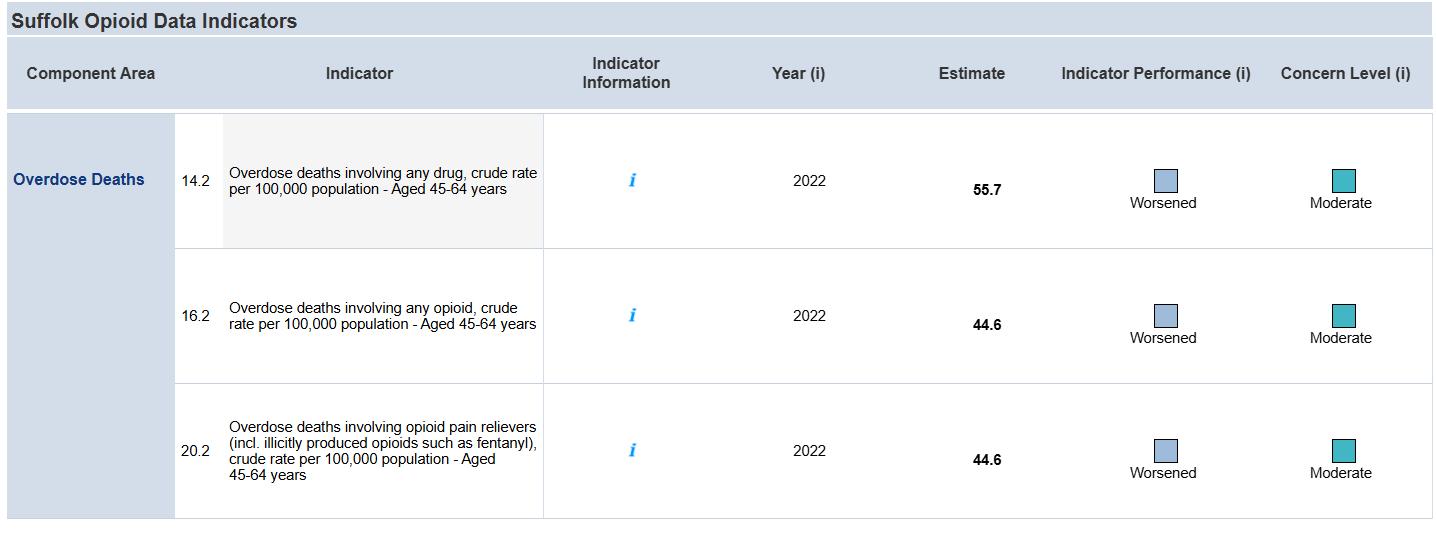Screen dimensions: 1436x536
Task: Open info icon for indicator 16.2
Action: tap(632, 316)
